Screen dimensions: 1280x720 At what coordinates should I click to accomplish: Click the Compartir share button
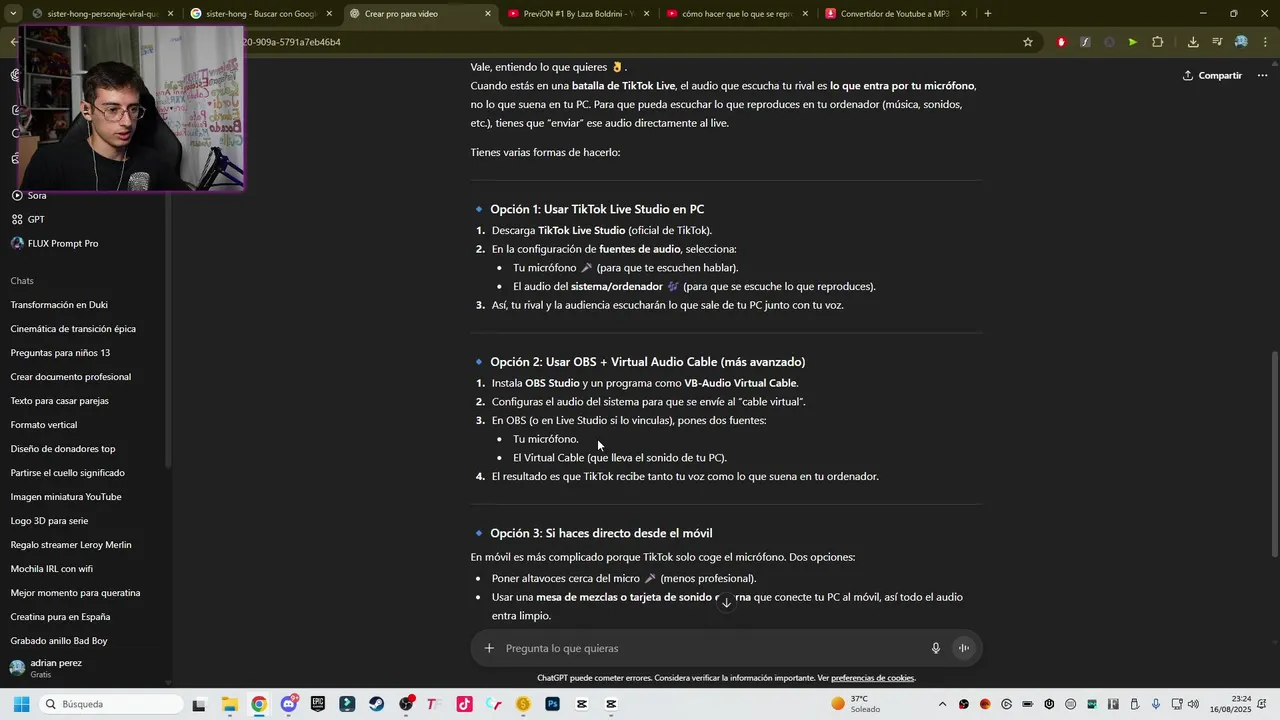[x=1212, y=75]
